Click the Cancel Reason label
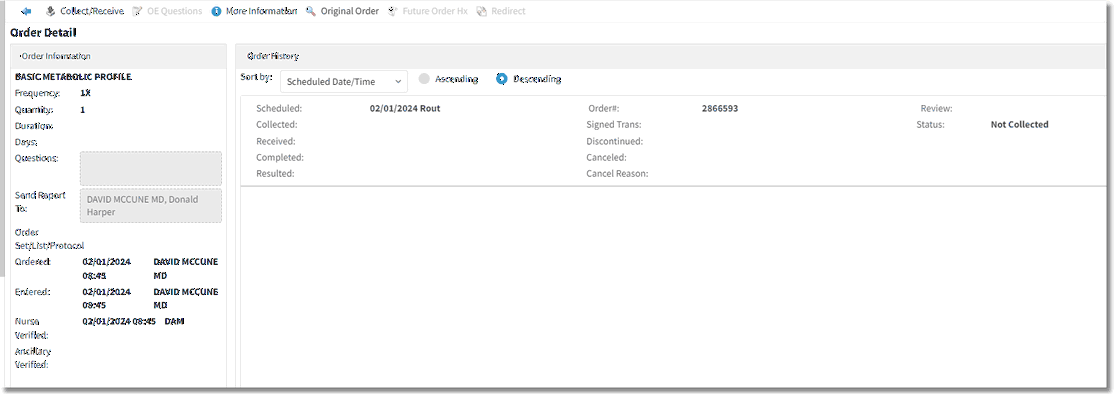The width and height of the screenshot is (1115, 396). [x=617, y=173]
